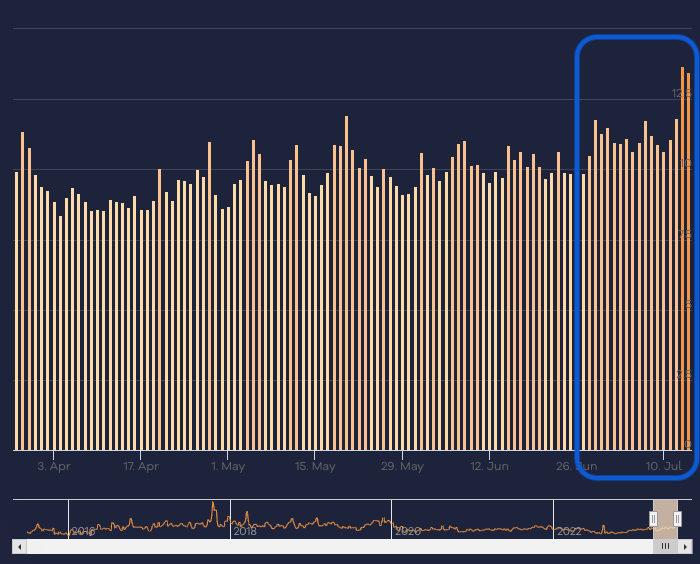Click the 2020 label in the navigator
The image size is (700, 564).
[407, 531]
